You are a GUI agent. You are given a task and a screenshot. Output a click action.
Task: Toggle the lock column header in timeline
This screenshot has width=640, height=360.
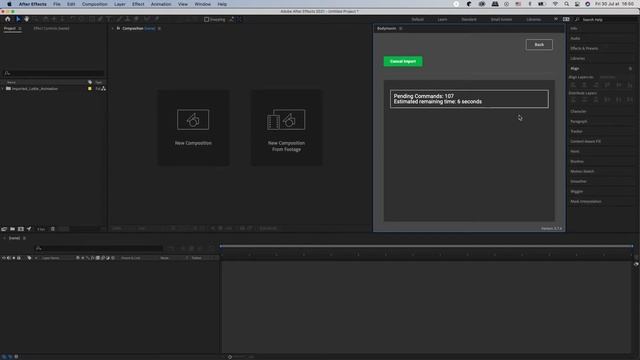pyautogui.click(x=19, y=258)
